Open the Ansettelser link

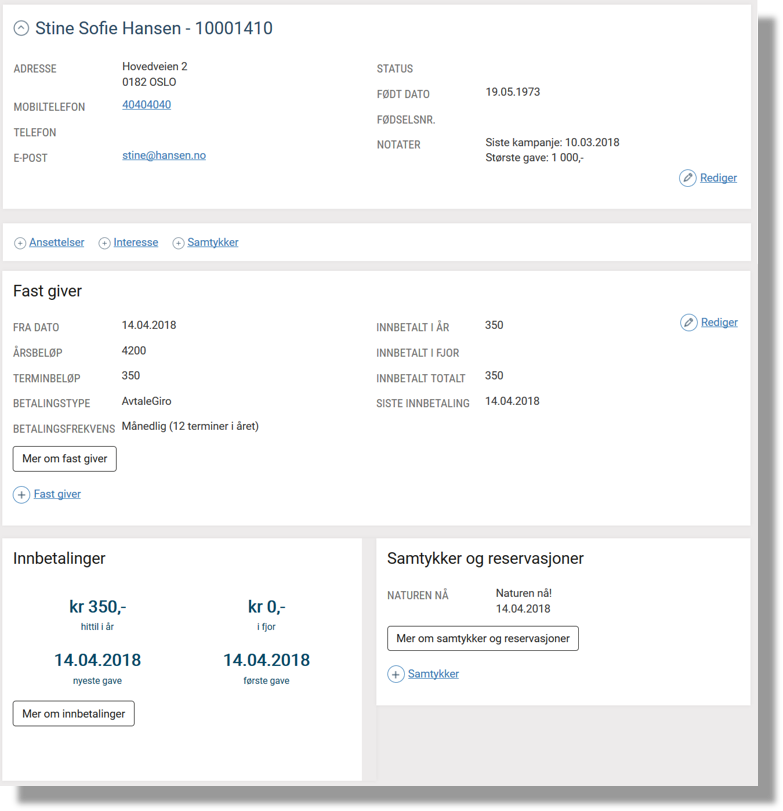point(56,242)
